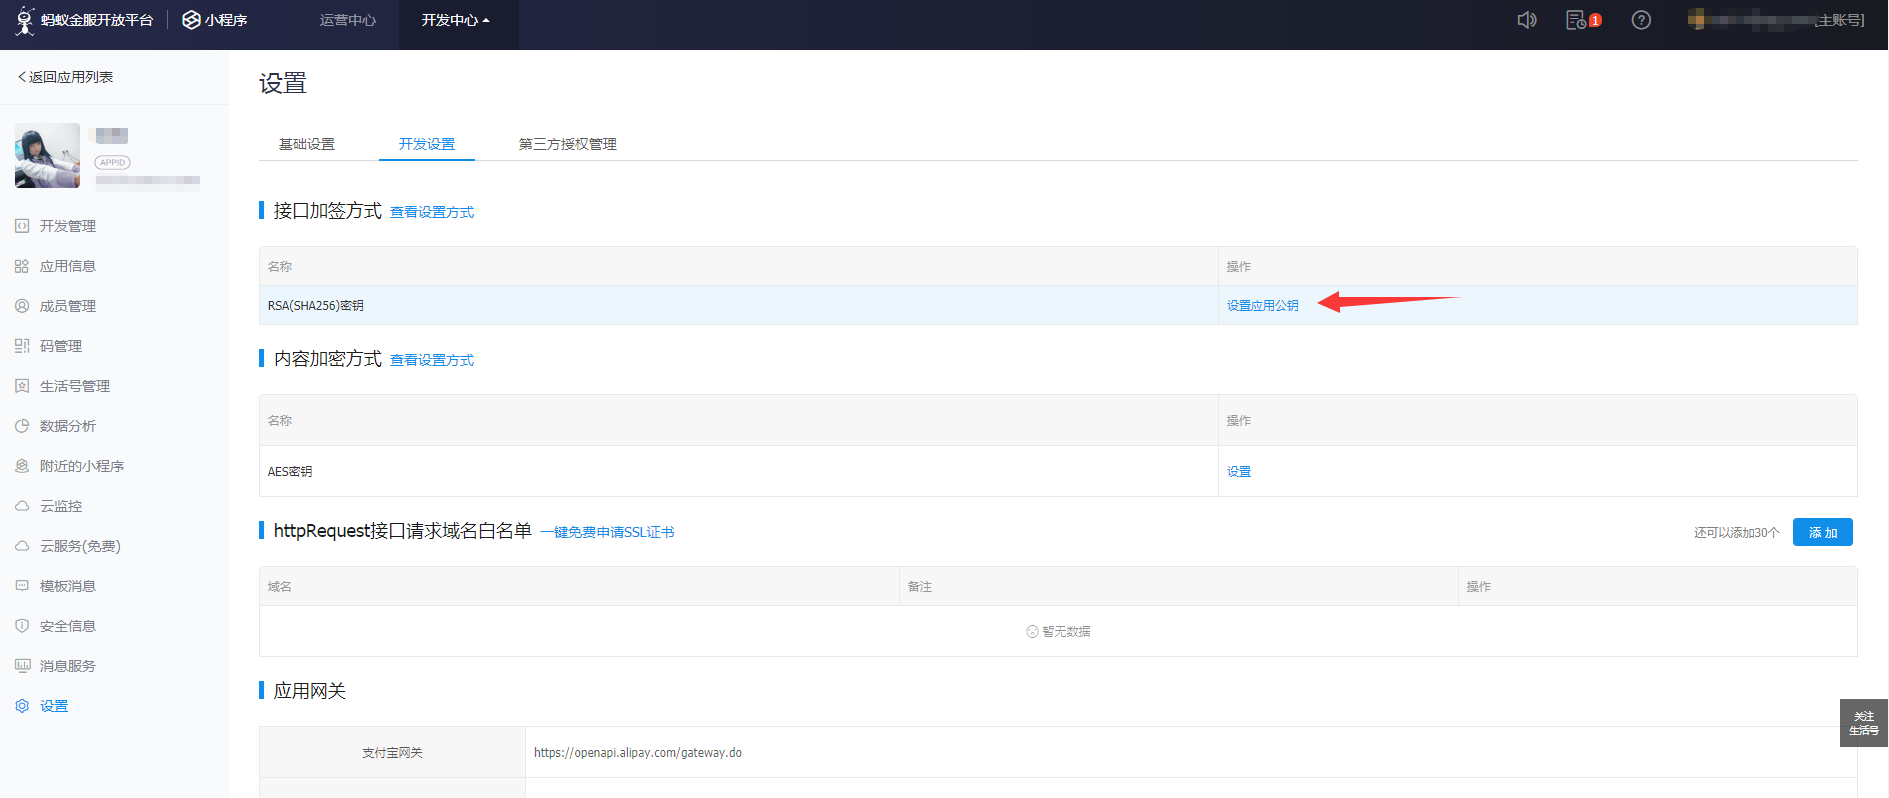Click the speaker announcement icon in header
The height and width of the screenshot is (798, 1889).
1526,20
